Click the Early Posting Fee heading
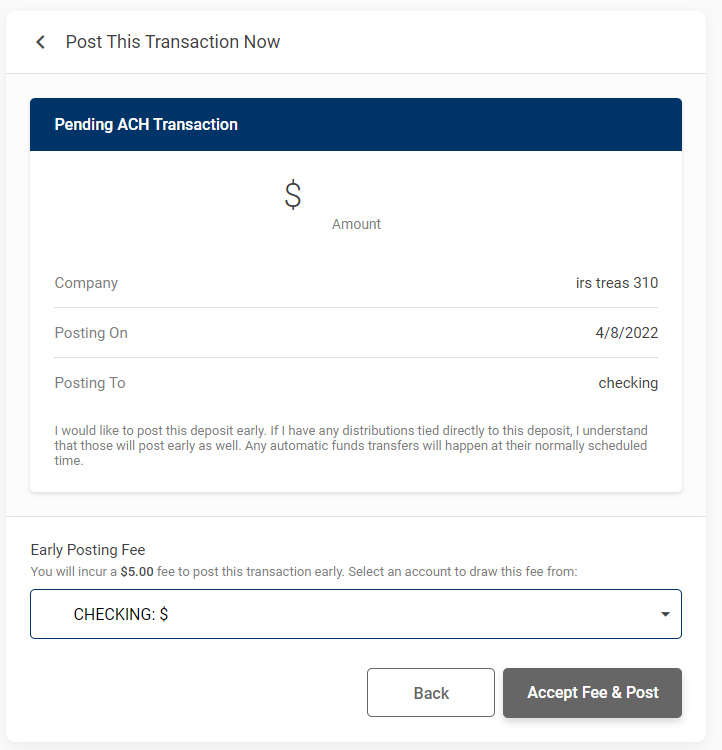Screen dimensions: 722x750 tap(88, 550)
